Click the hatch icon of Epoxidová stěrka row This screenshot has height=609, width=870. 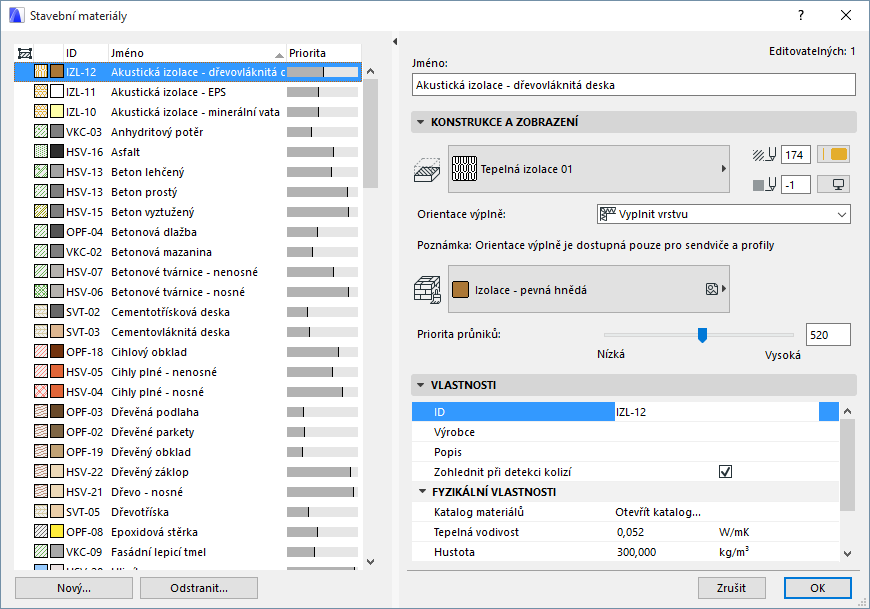pos(41,531)
